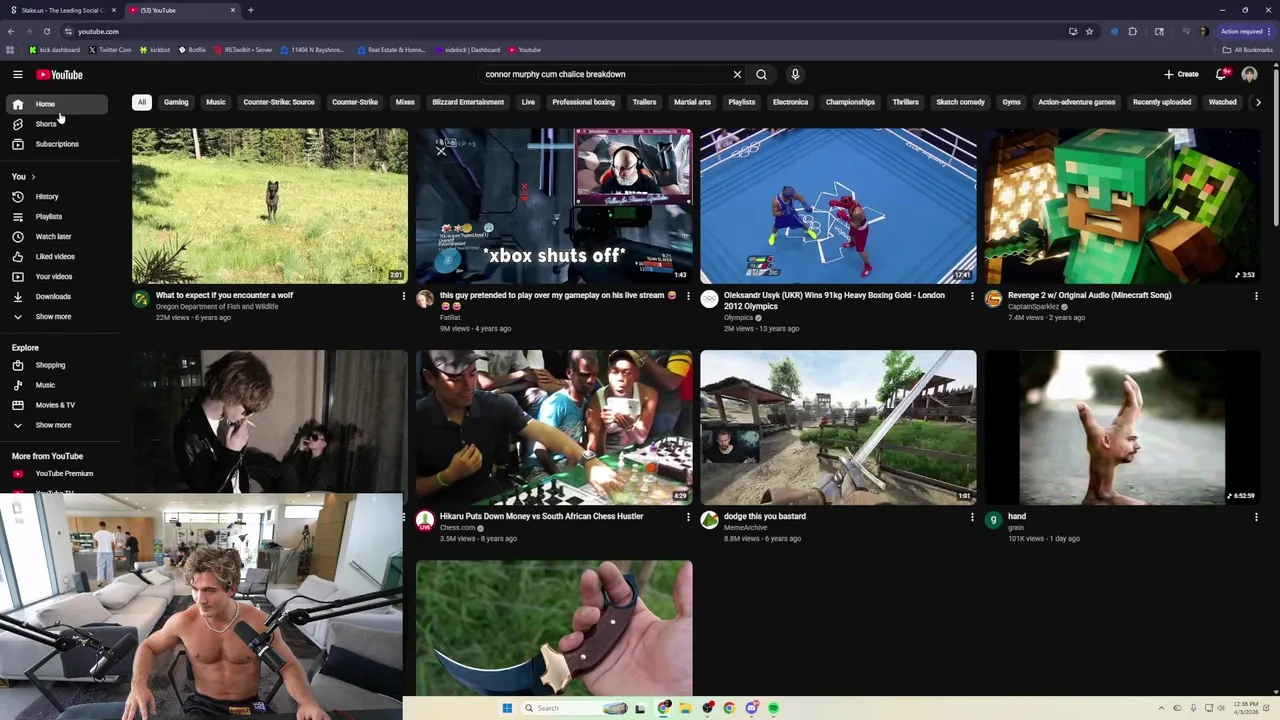Open the browser extensions puzzle icon

point(1133,31)
